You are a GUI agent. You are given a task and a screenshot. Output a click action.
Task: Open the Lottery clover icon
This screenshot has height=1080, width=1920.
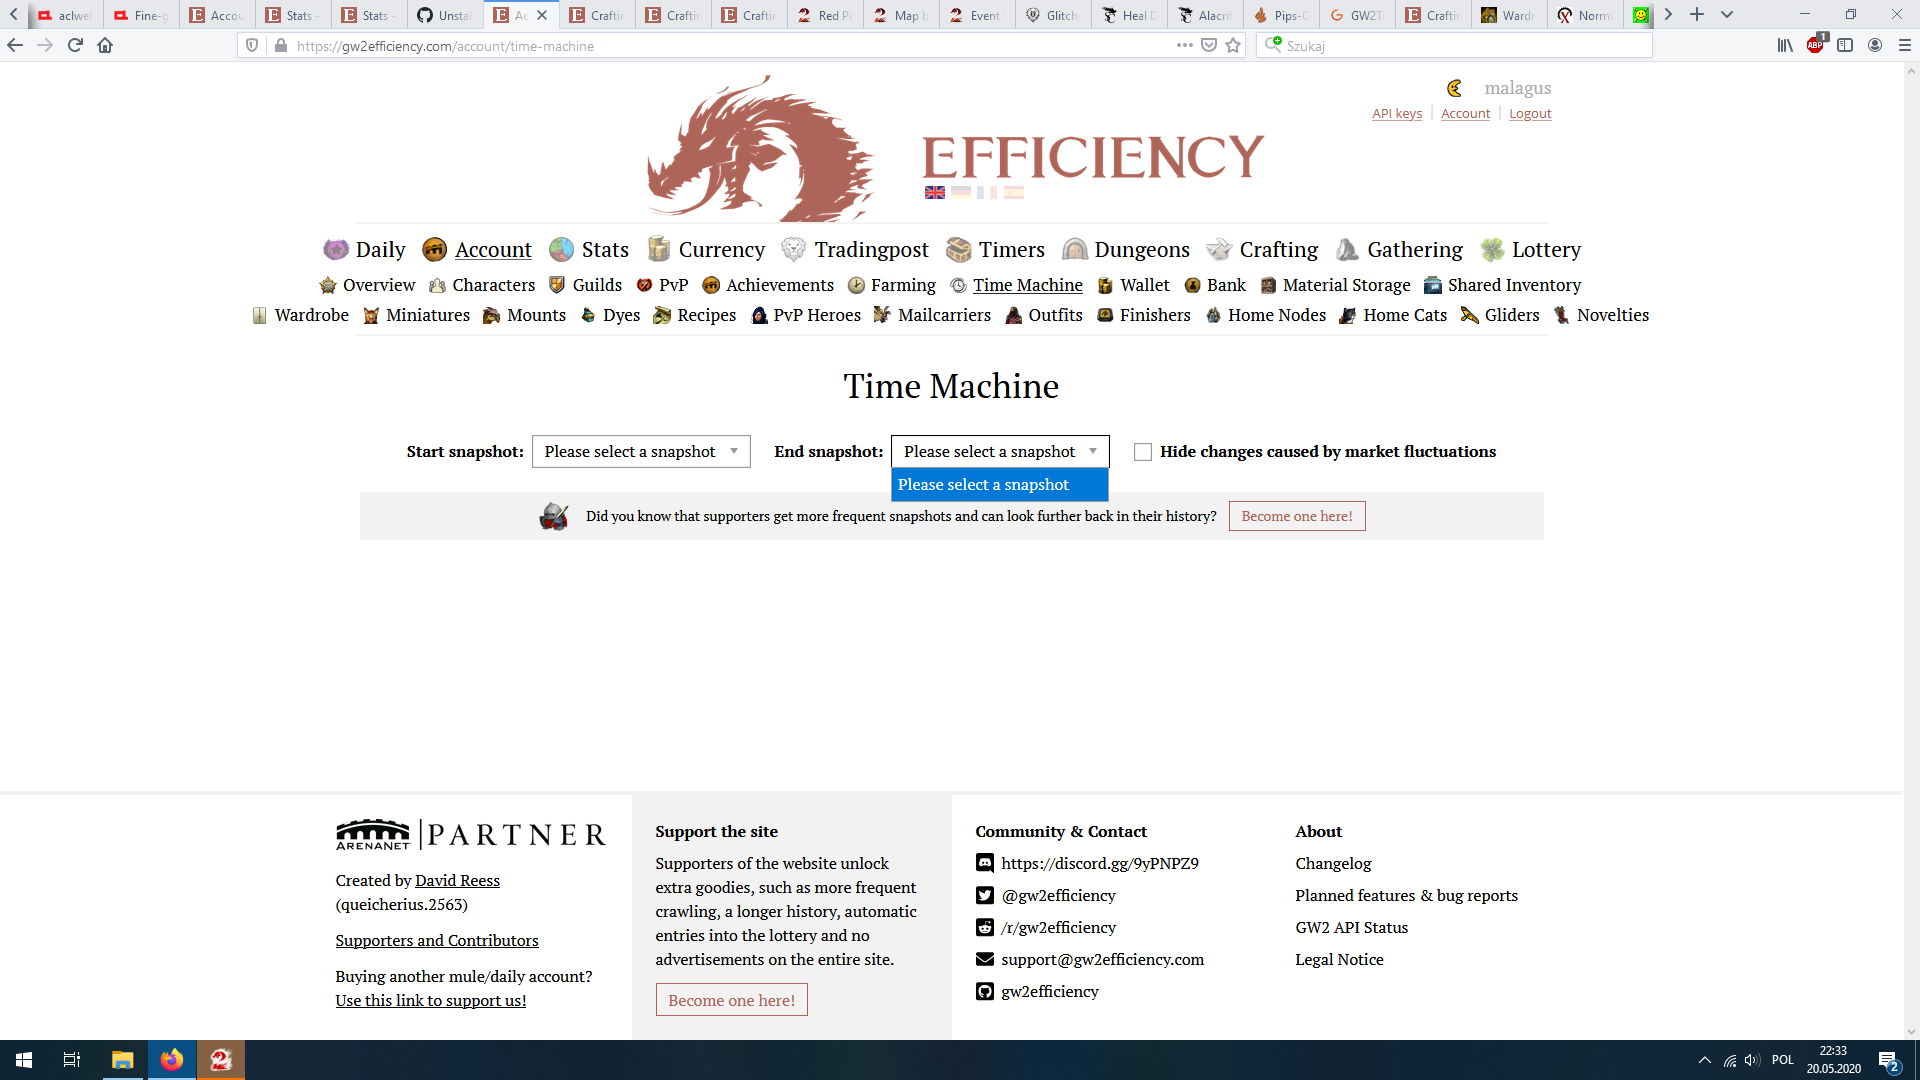[x=1493, y=249]
